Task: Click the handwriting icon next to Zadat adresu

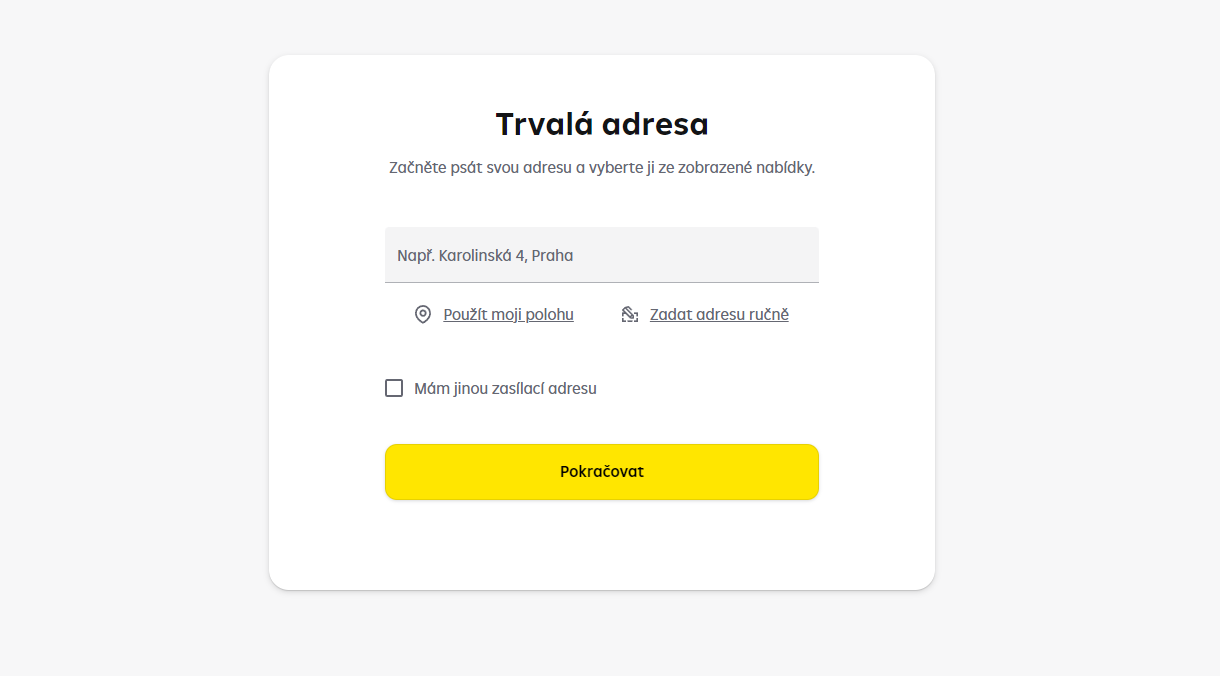Action: click(x=629, y=313)
